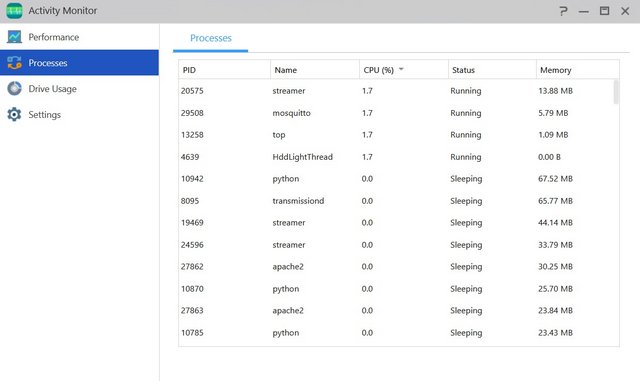Select PID 27863 cell
Viewport: 640px width, 381px height.
[192, 310]
